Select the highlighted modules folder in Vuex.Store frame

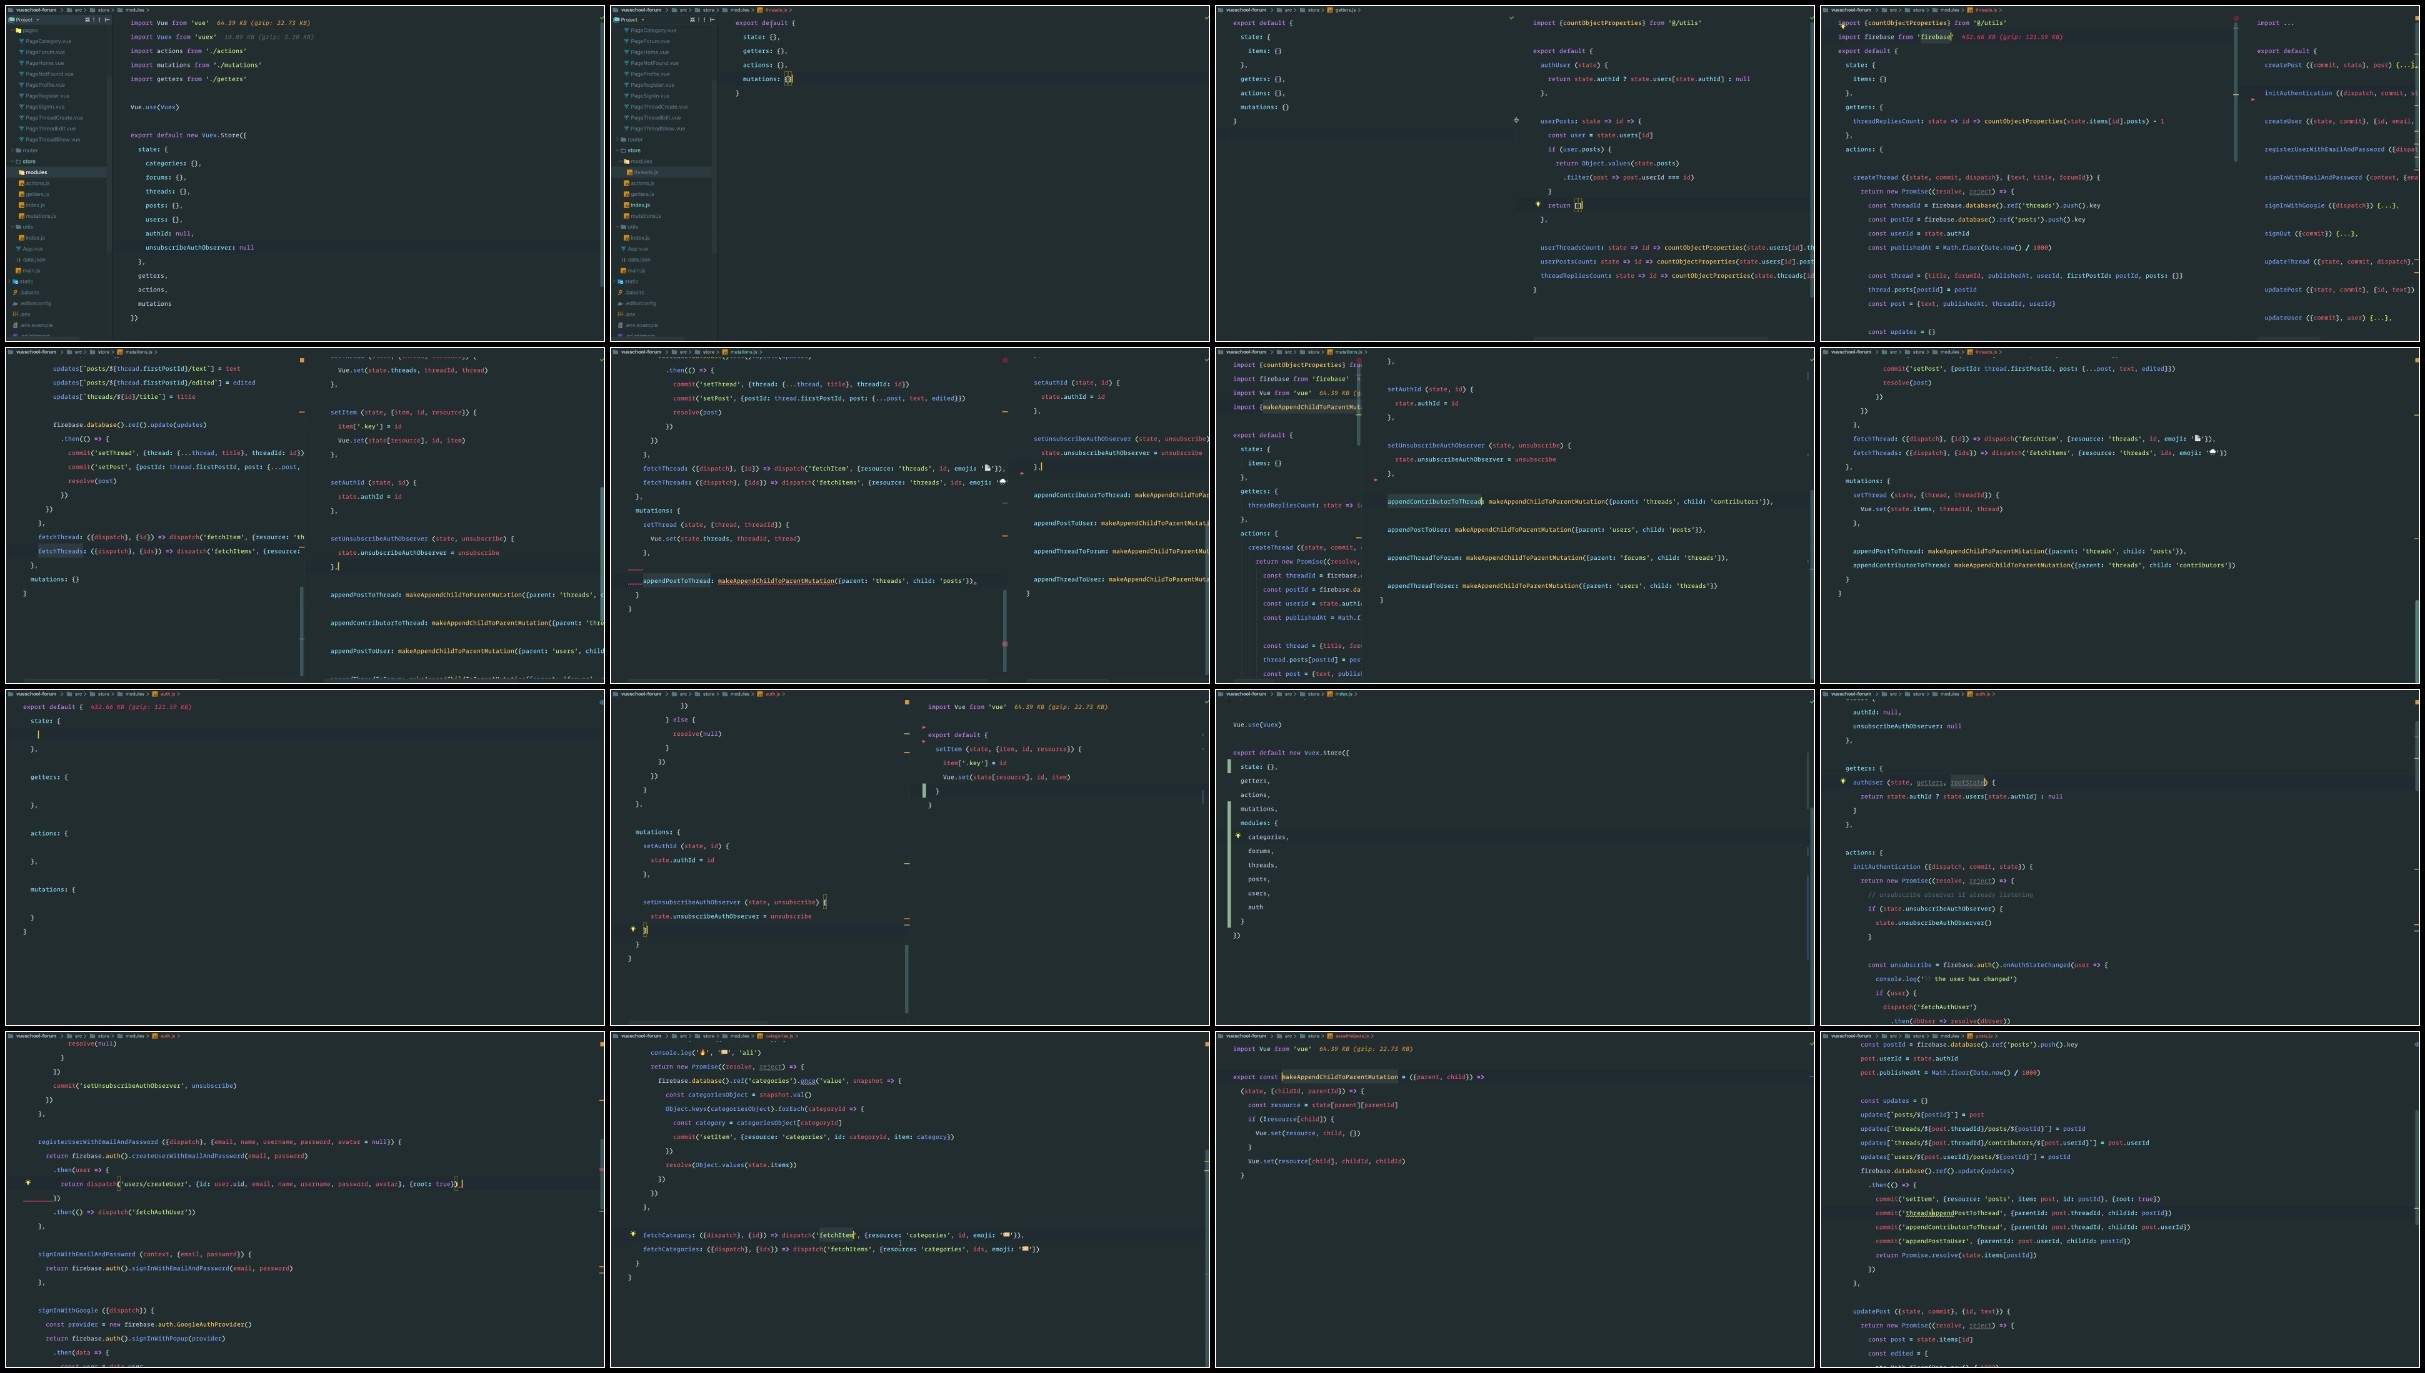point(57,172)
